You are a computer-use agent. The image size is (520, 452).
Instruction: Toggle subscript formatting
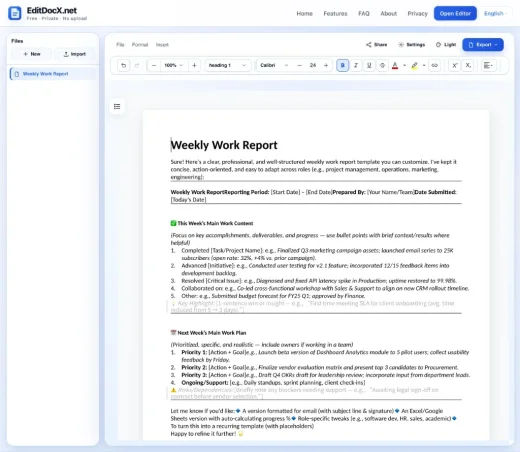[x=468, y=65]
